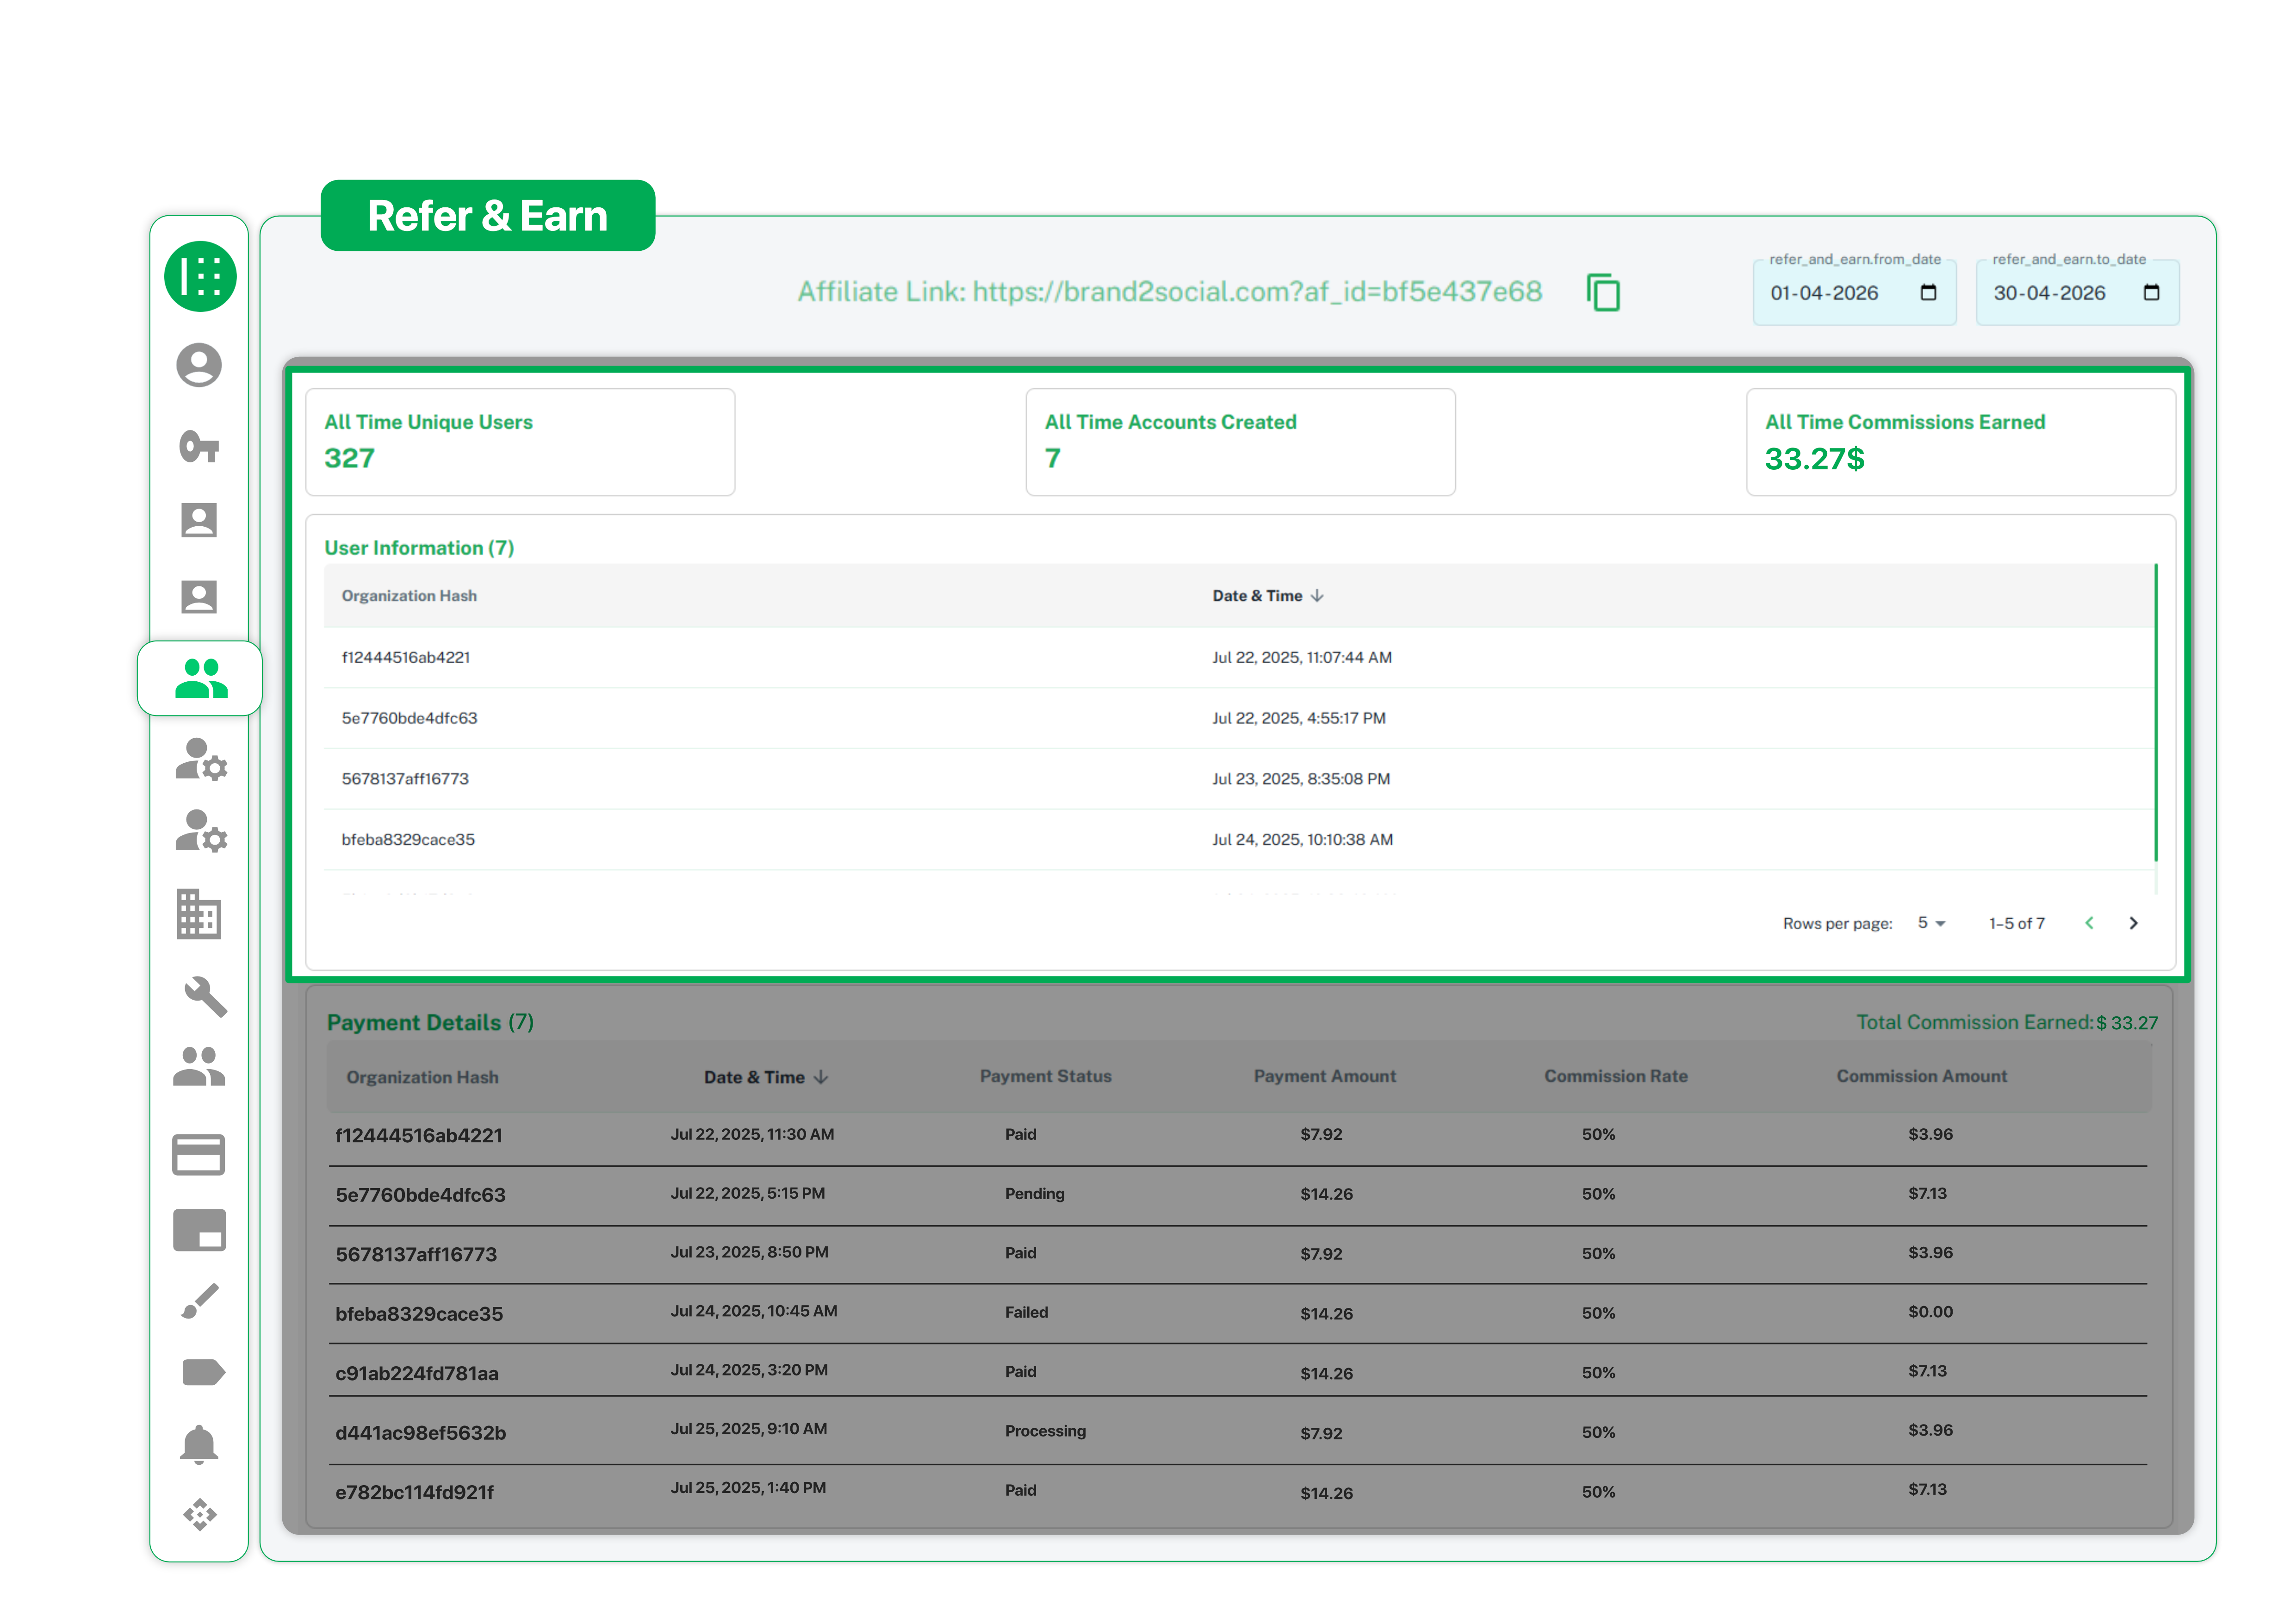Select the All Time Accounts Created card
This screenshot has height=1624, width=2296.
(1240, 442)
